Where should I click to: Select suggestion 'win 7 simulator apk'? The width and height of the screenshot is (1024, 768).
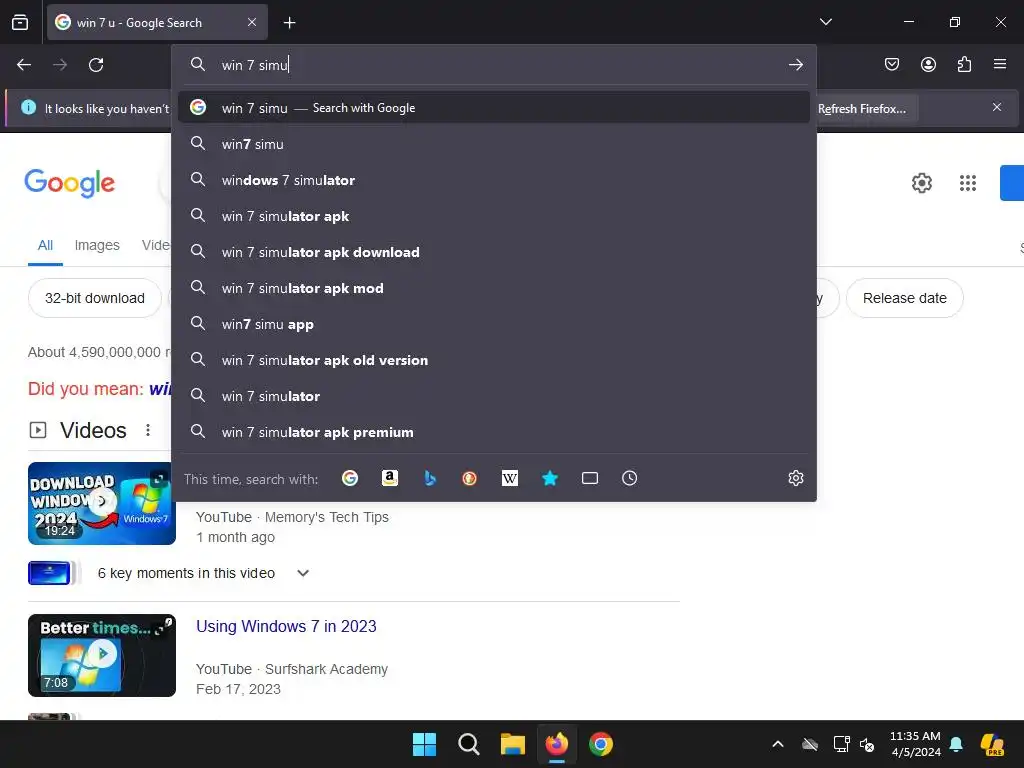tap(494, 216)
